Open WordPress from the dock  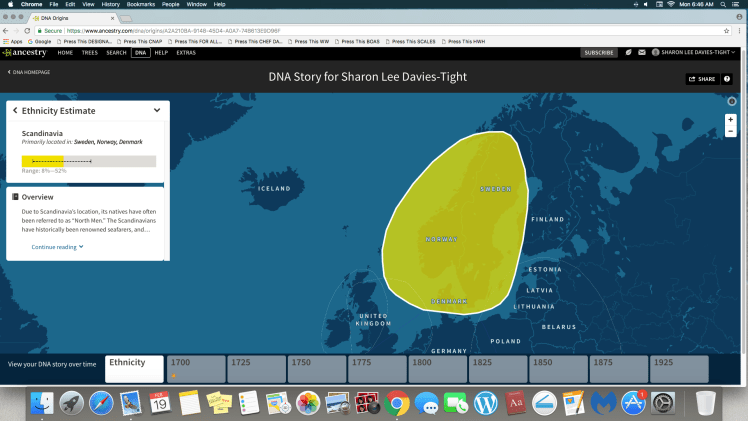(x=485, y=403)
